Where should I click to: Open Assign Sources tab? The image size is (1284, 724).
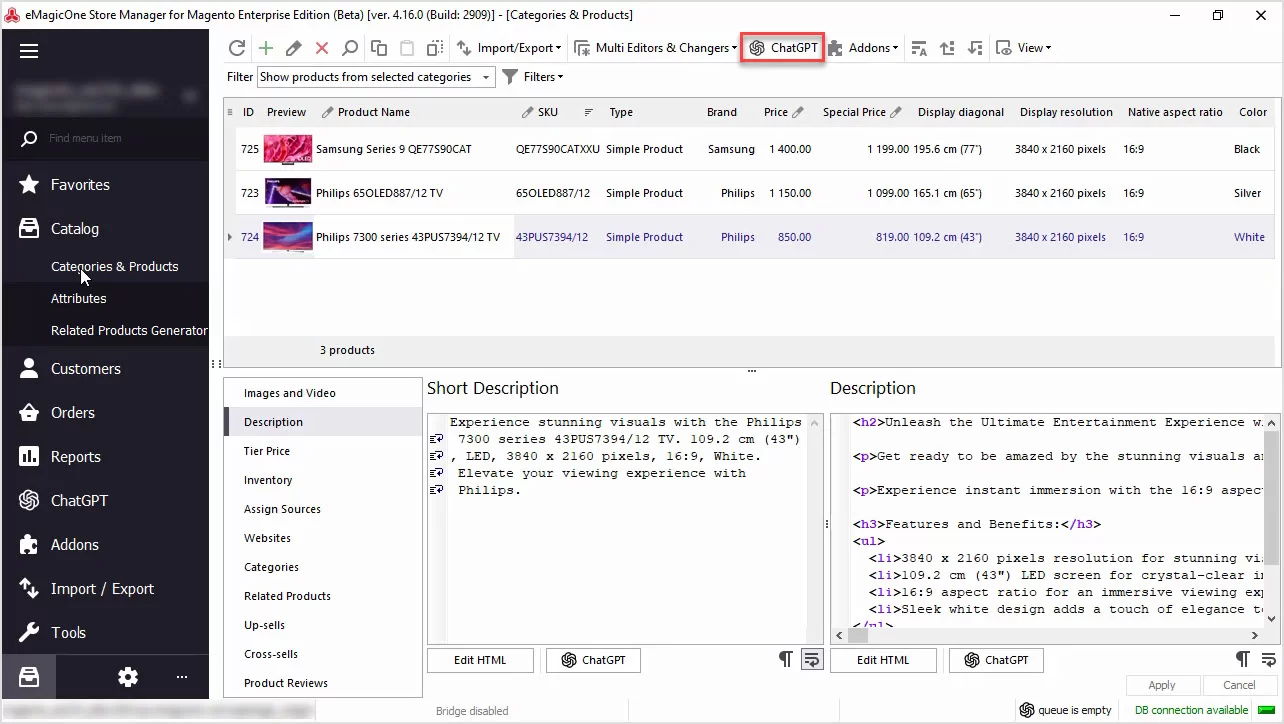[x=323, y=509]
